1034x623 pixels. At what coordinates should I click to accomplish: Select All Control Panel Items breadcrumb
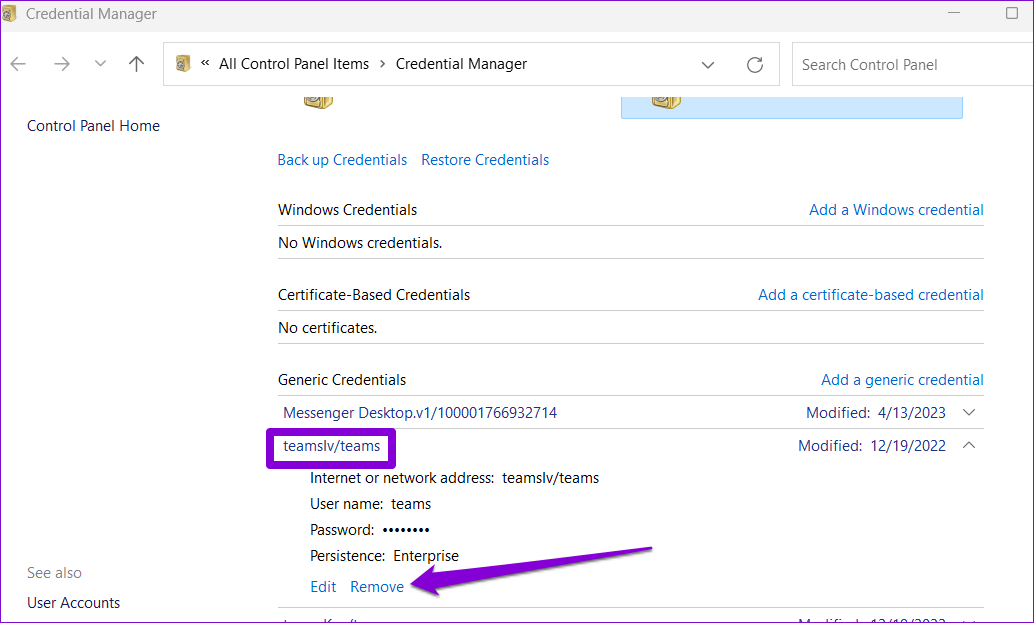294,64
